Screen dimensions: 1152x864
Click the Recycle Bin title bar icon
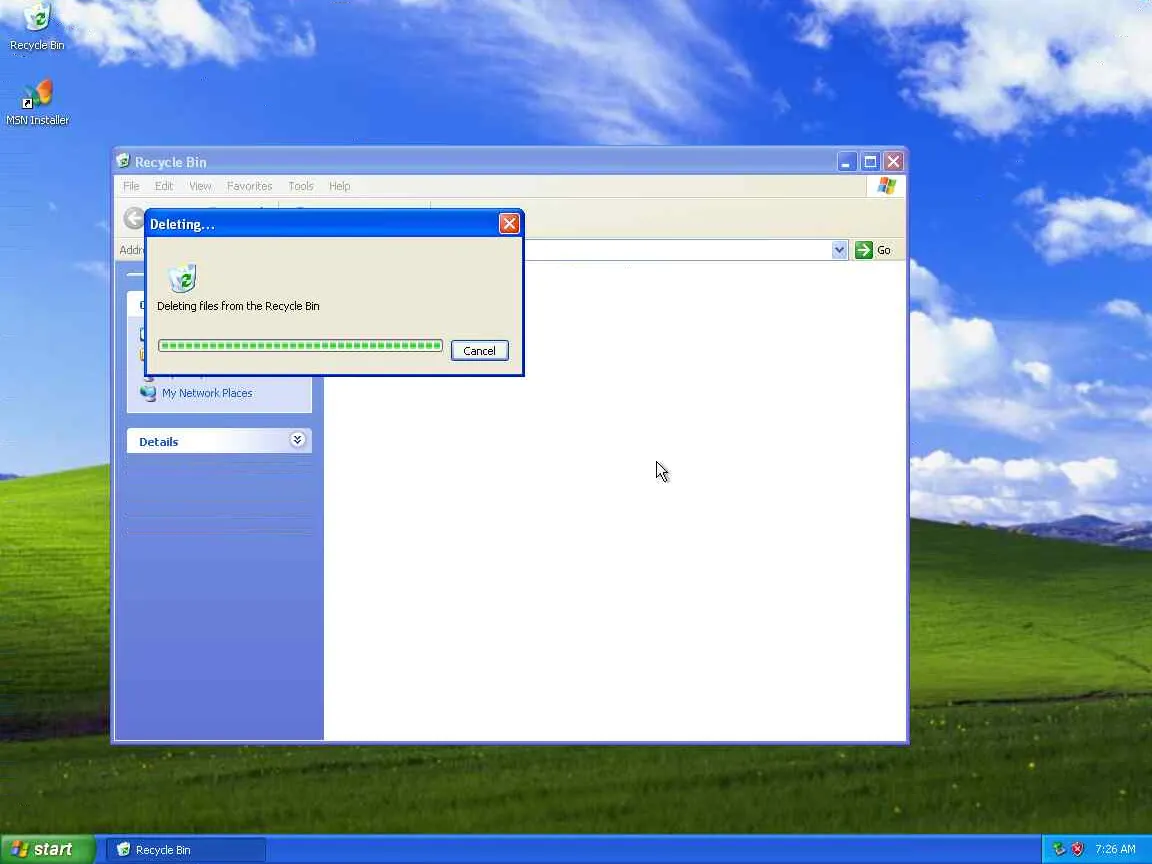tap(123, 161)
